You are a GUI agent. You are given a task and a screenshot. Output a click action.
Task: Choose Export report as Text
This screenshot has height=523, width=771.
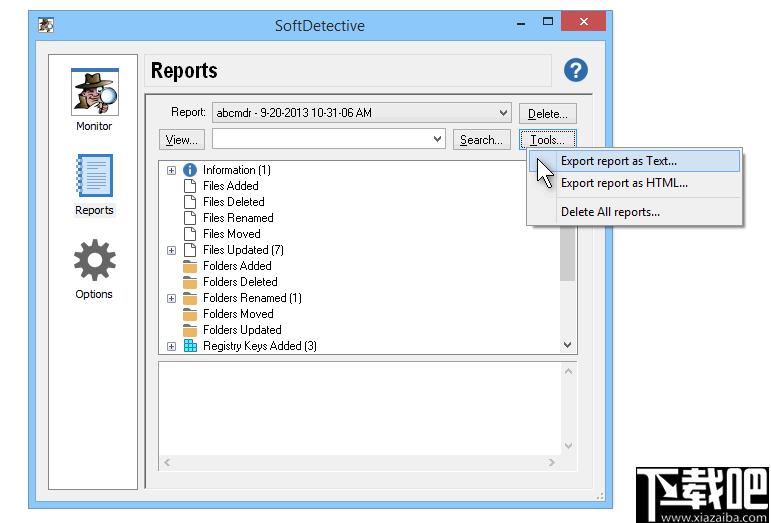click(x=634, y=161)
